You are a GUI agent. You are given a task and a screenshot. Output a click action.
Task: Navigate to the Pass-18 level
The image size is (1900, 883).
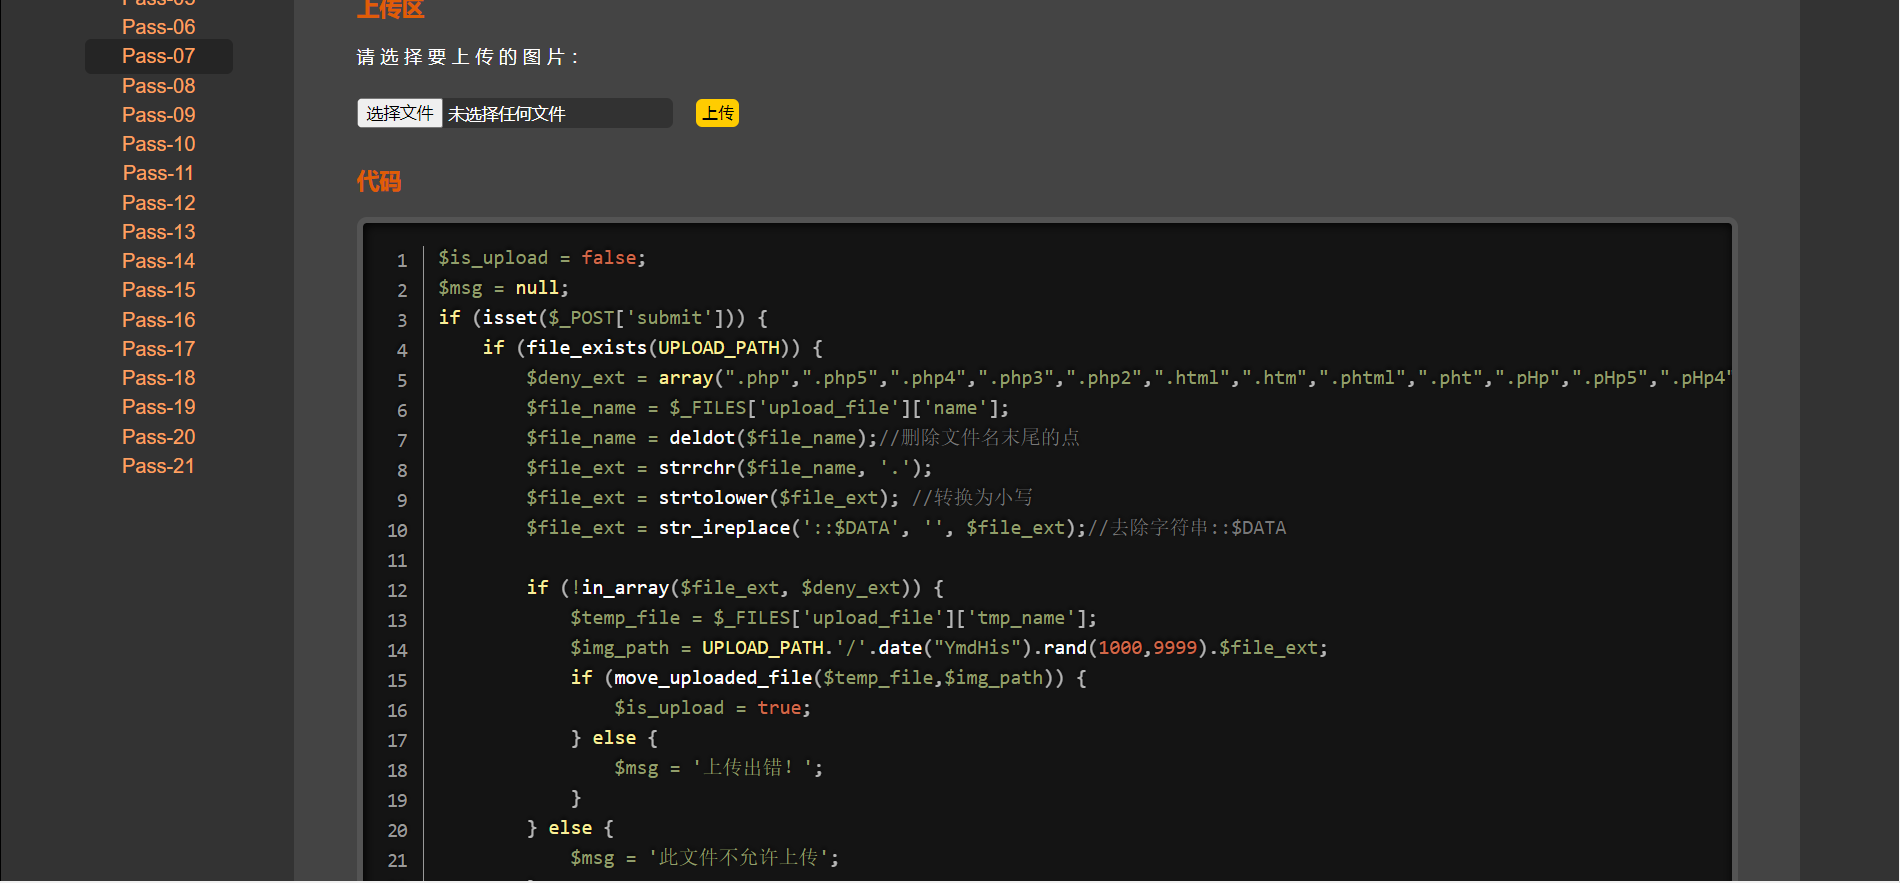158,378
